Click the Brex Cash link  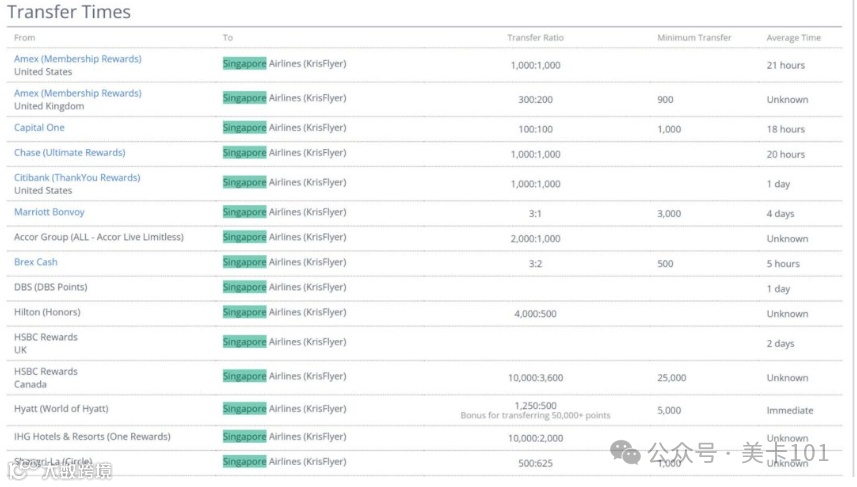coord(36,262)
